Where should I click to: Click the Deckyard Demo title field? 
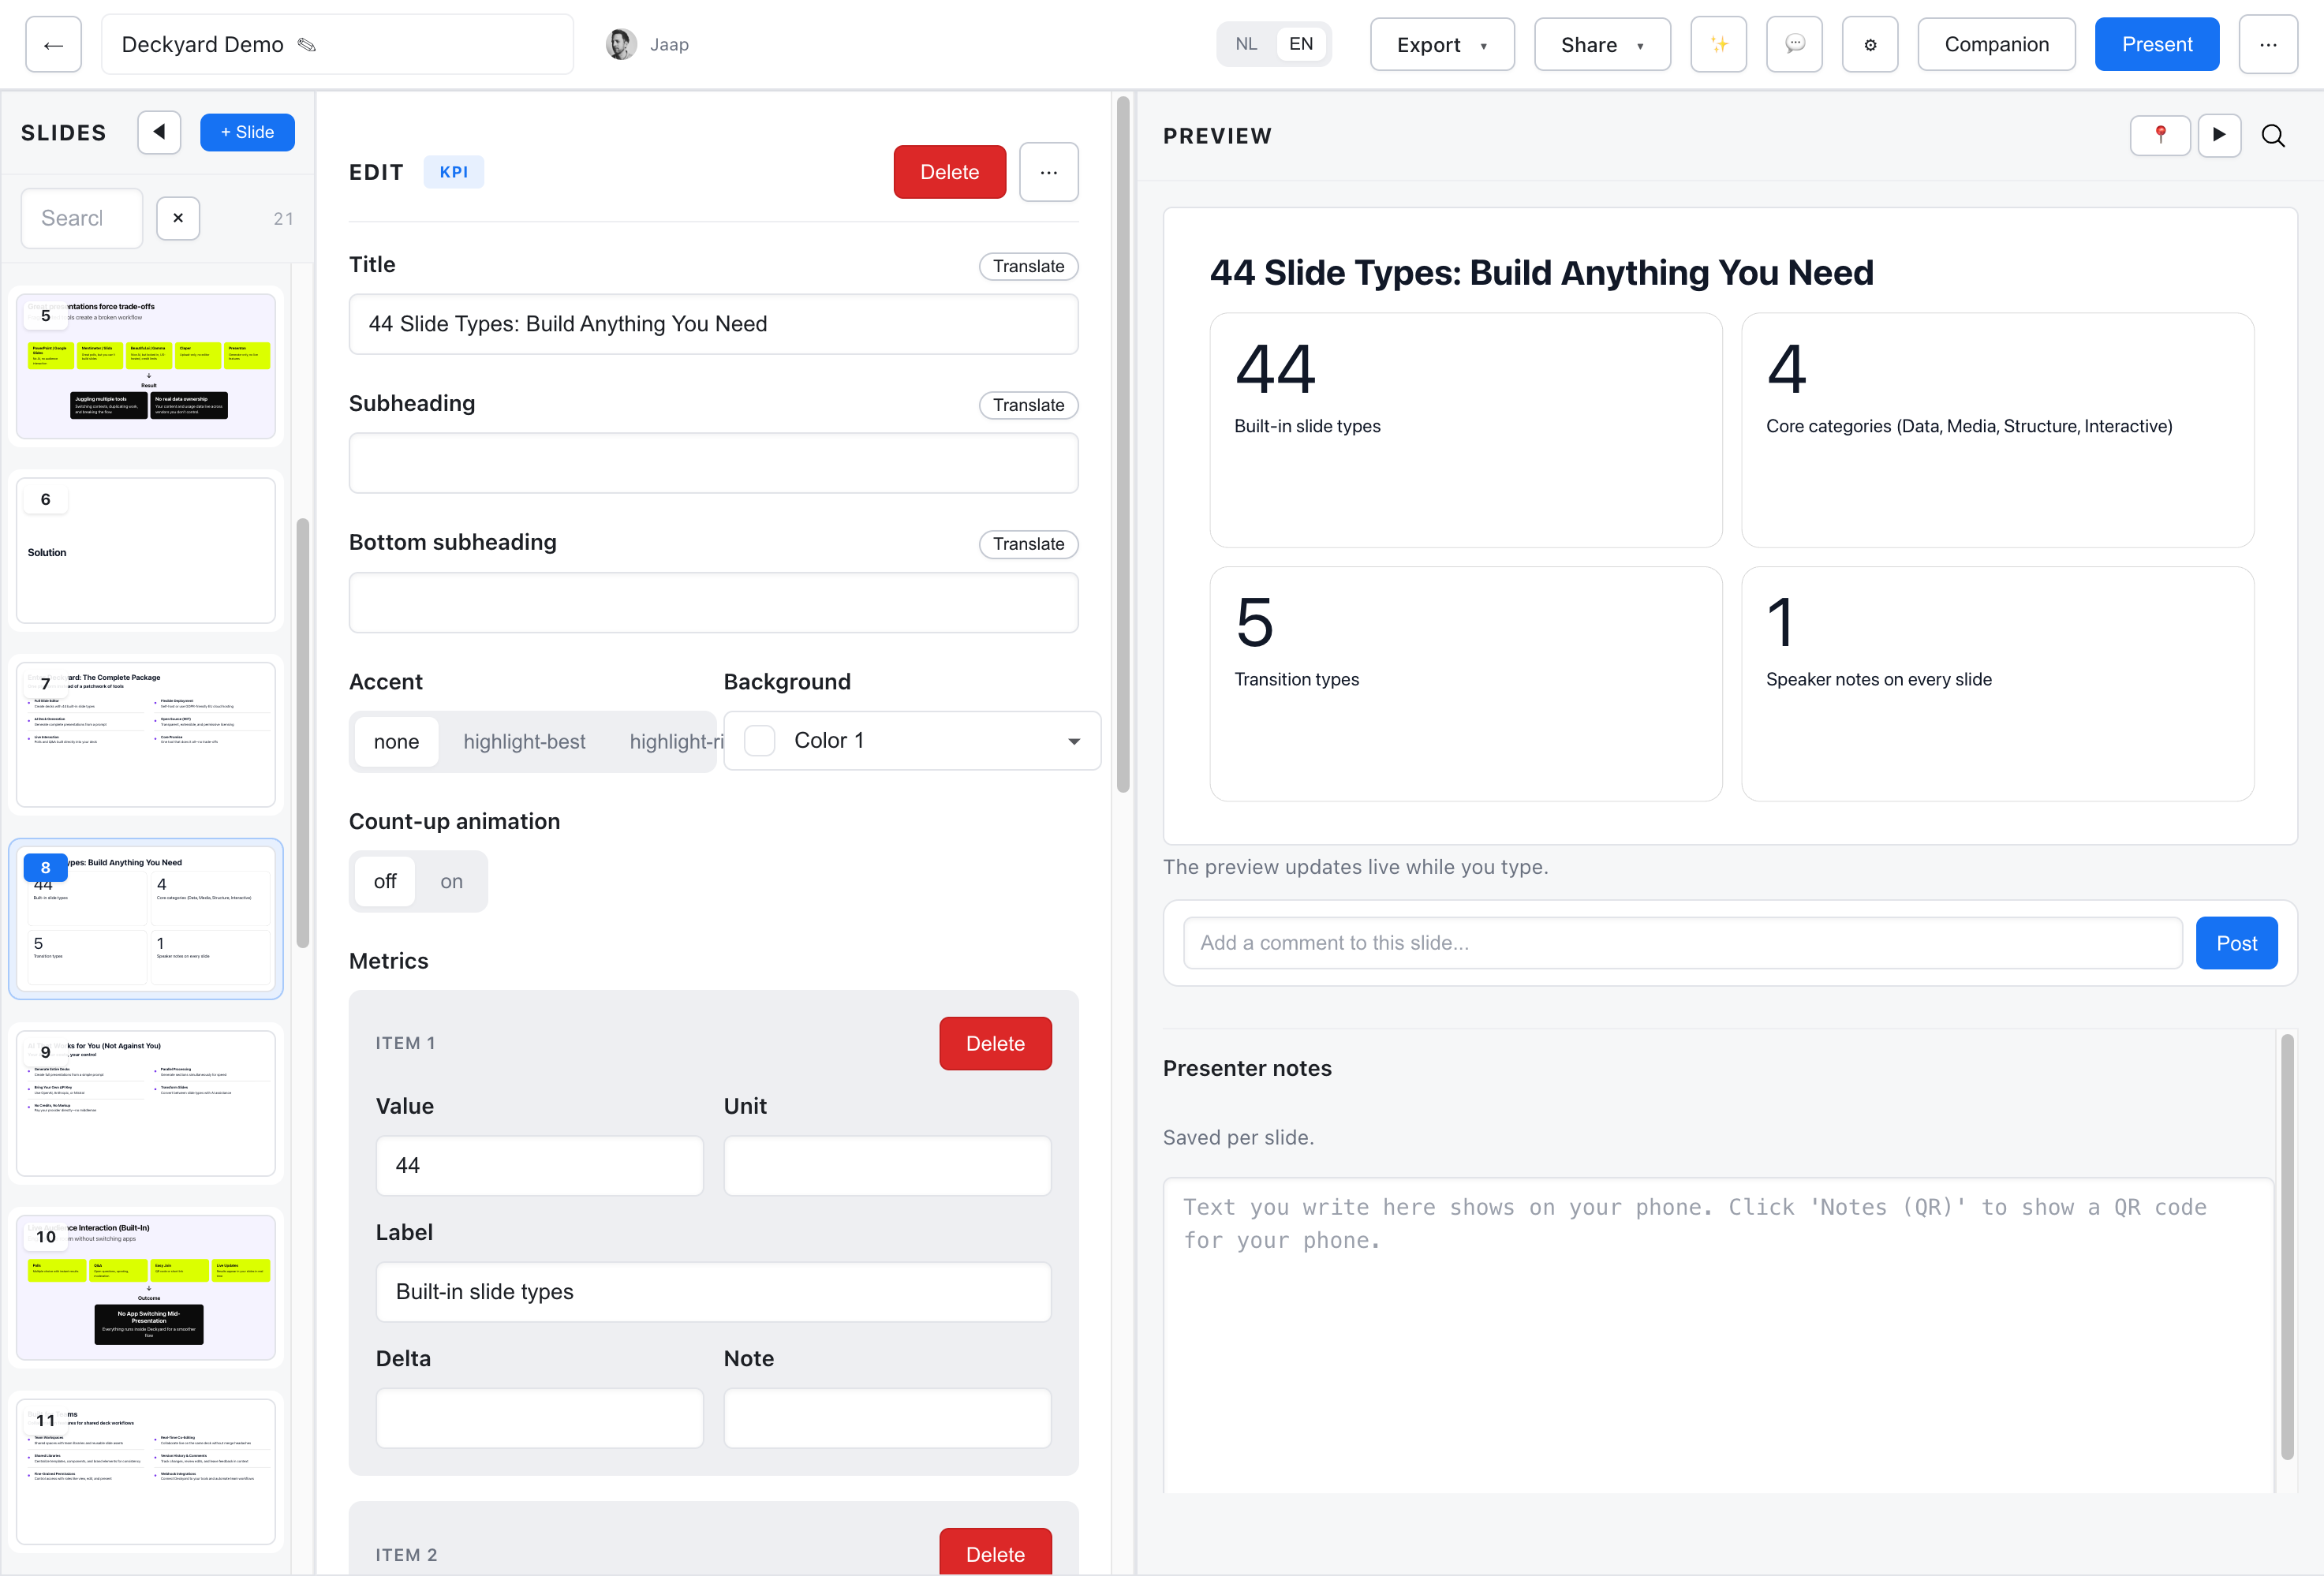(337, 44)
